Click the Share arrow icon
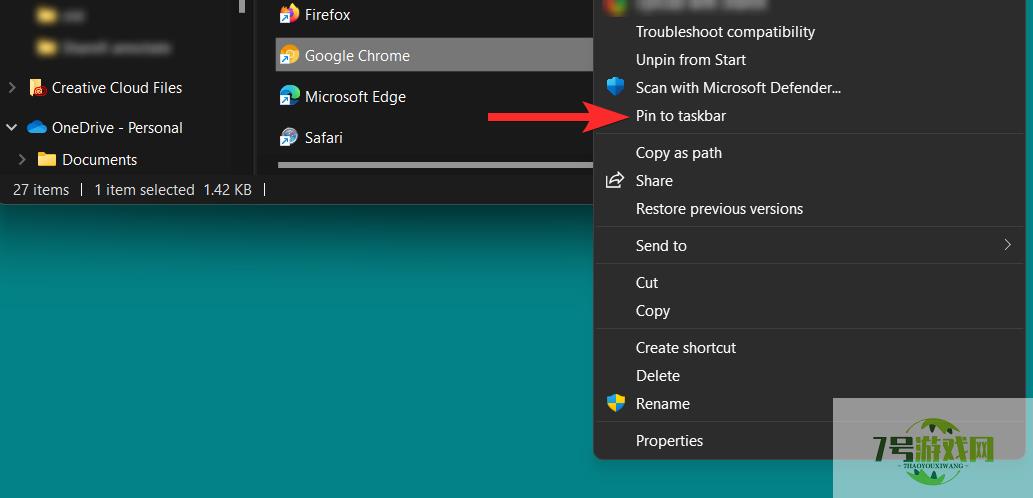Viewport: 1033px width, 498px height. (x=615, y=180)
